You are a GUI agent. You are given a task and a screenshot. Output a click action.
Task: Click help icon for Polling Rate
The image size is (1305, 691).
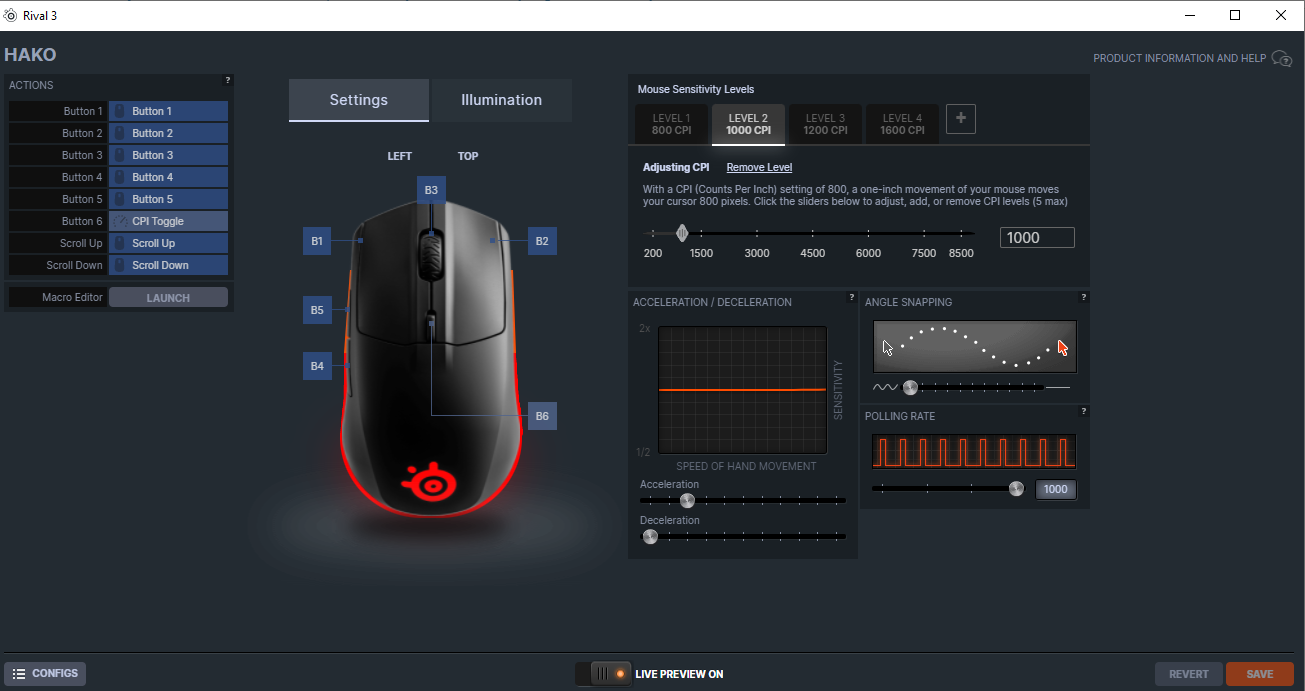point(1084,411)
